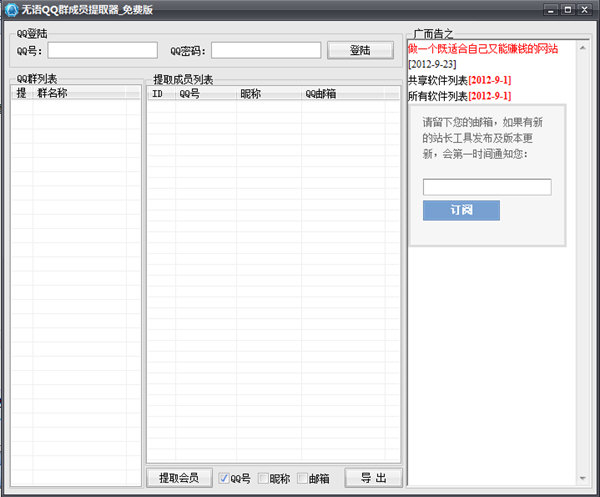Open the red 做一个既适合自己又能赚钱的网站 link

pyautogui.click(x=483, y=49)
